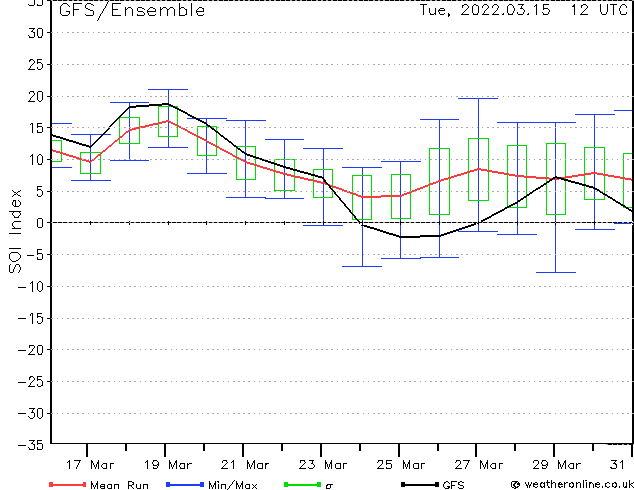Click the y-axis value '-10'
The width and height of the screenshot is (634, 490).
coord(31,286)
